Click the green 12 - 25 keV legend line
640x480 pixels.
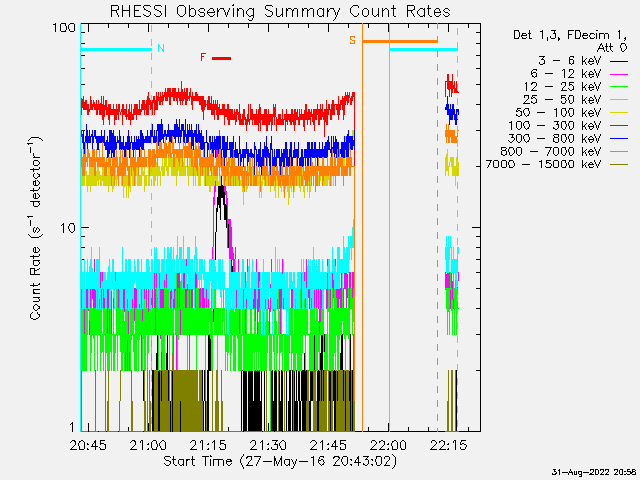619,87
